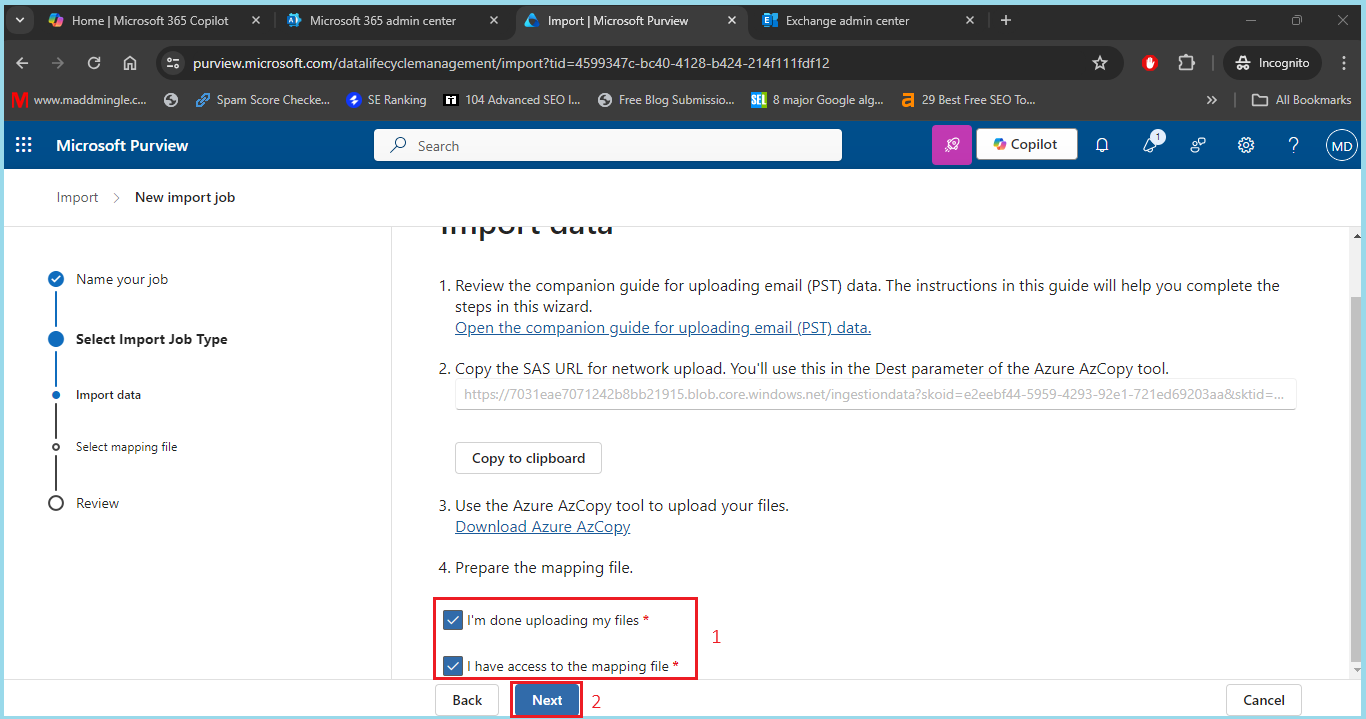This screenshot has width=1366, height=719.
Task: Open the help question mark icon
Action: click(x=1293, y=145)
